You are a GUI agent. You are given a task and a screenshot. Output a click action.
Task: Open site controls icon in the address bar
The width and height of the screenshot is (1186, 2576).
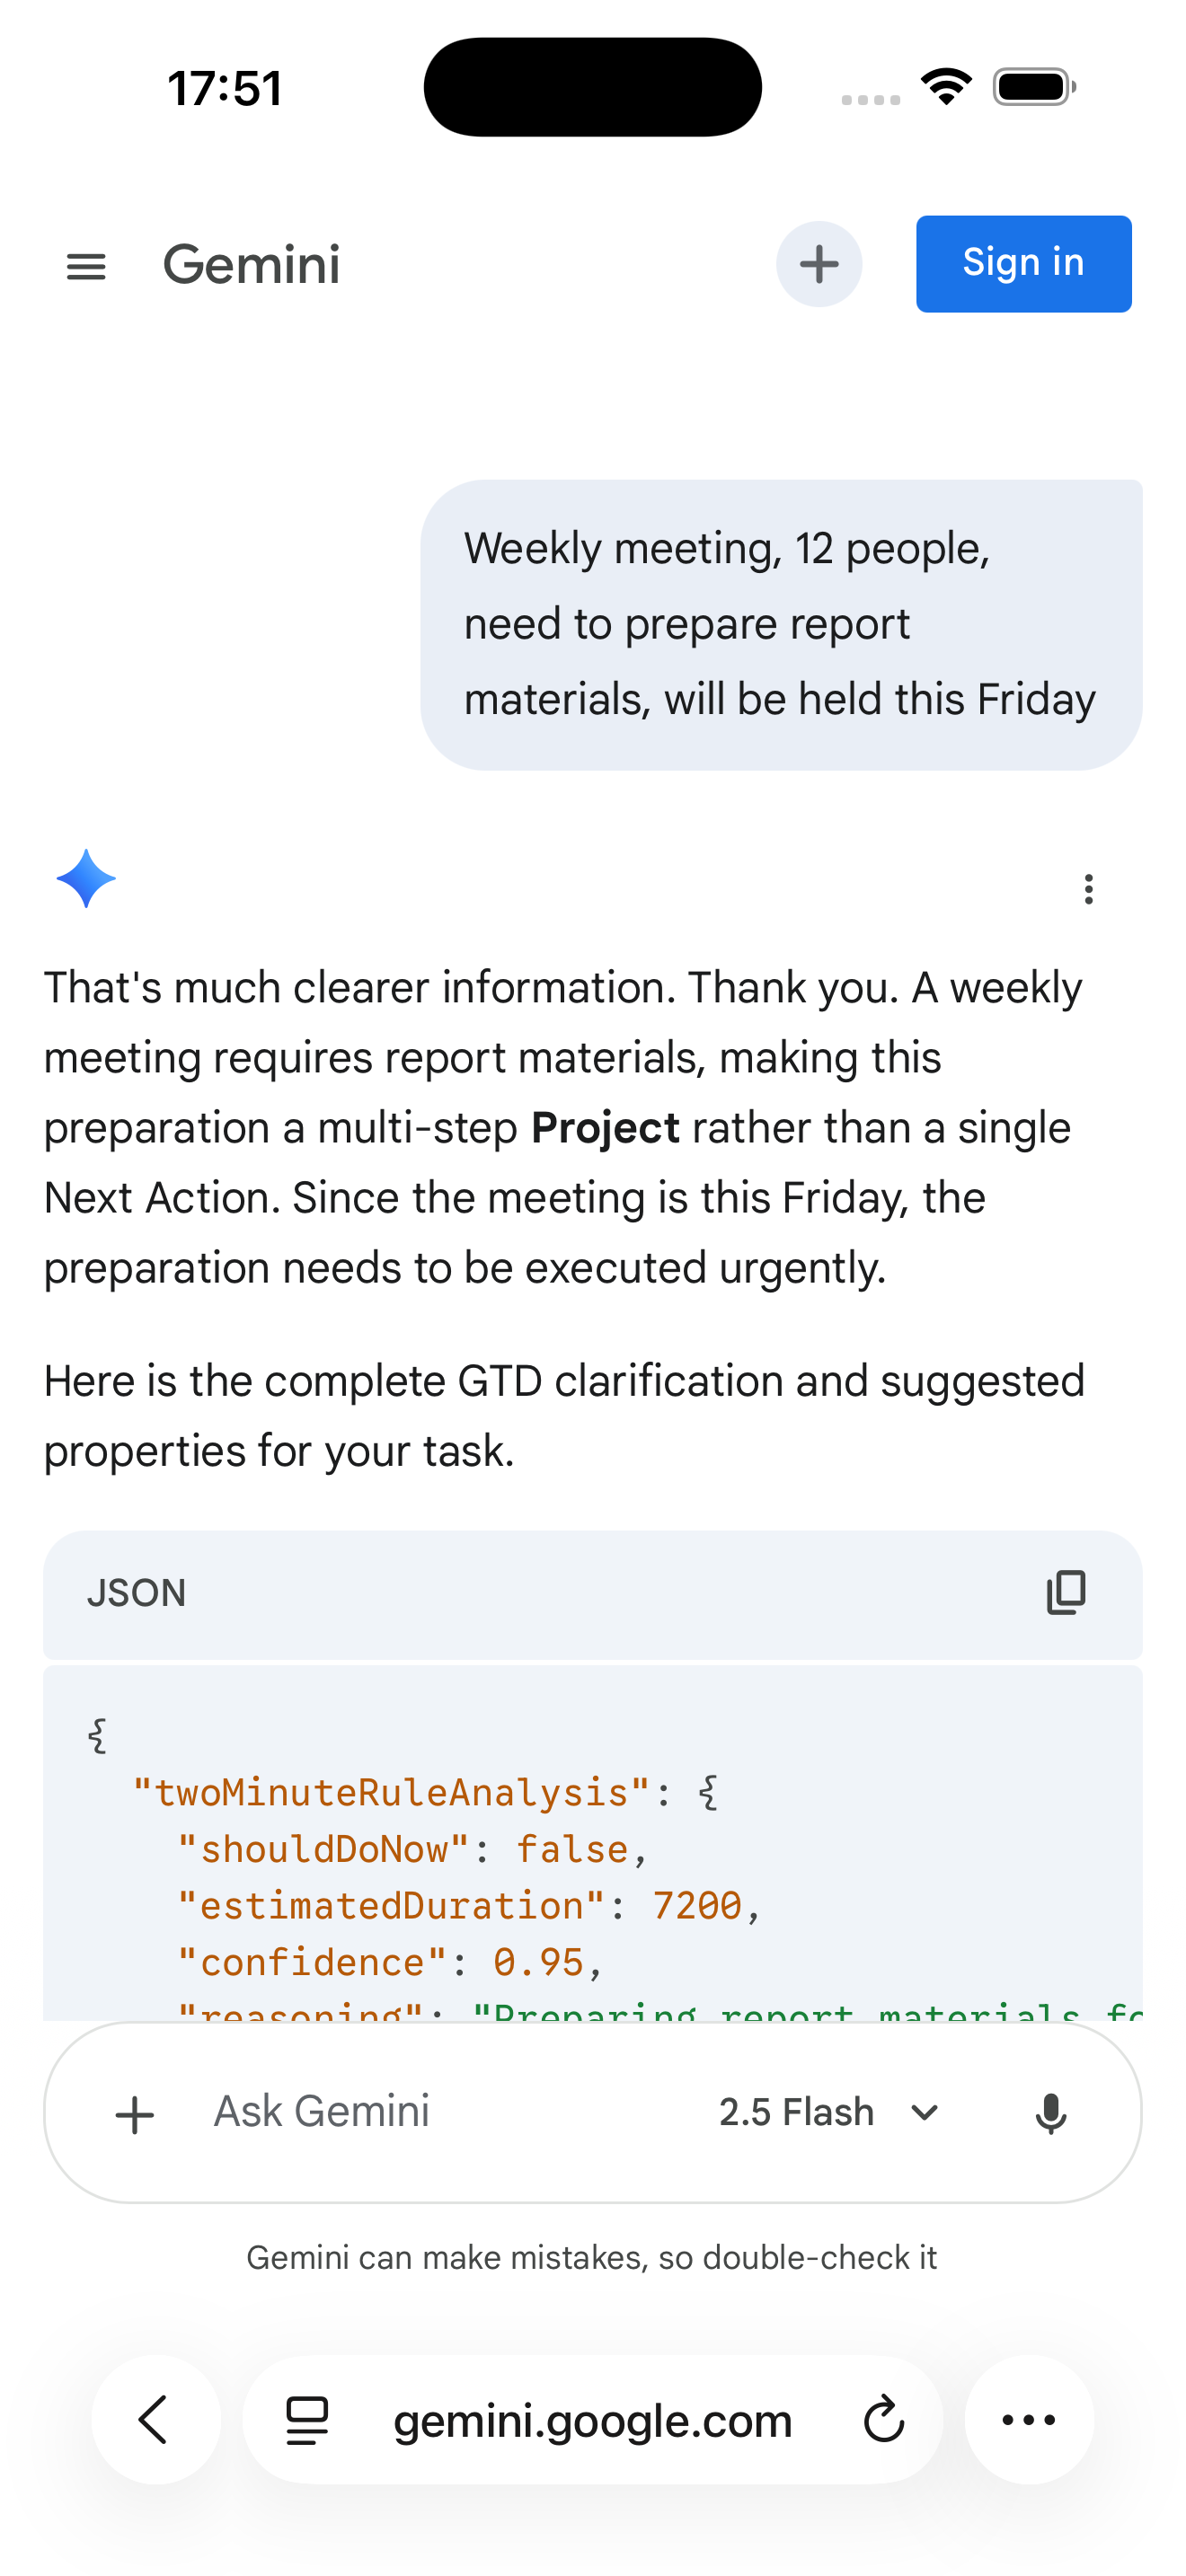305,2421
